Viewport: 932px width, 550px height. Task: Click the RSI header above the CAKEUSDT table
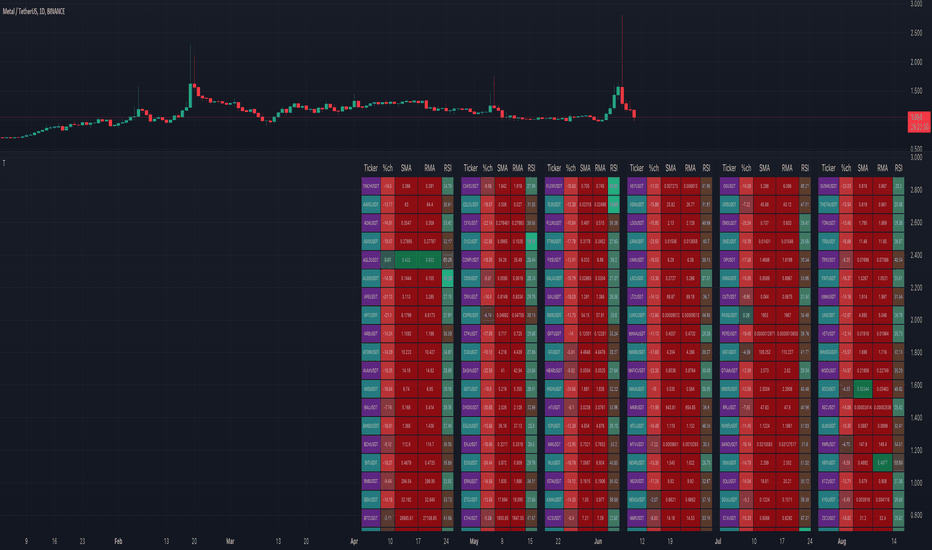[x=531, y=168]
